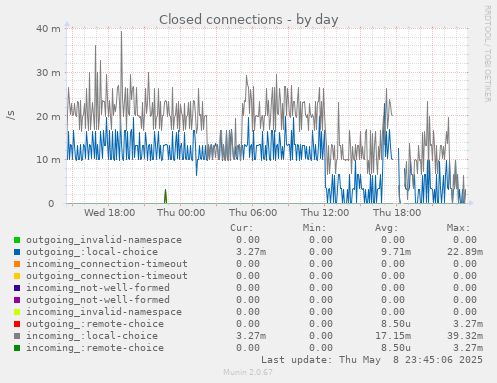Select the incoming_:local-choice legend label
Screen dimensions: 497x383
click(x=92, y=336)
